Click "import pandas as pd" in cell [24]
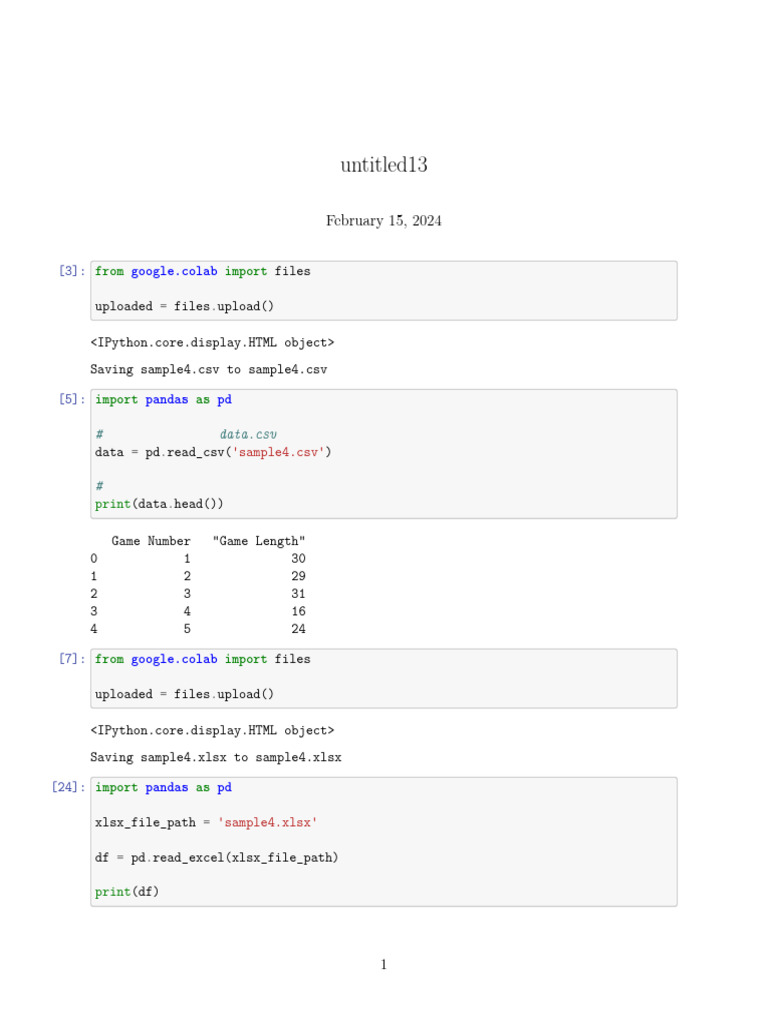This screenshot has width=768, height=1024. click(x=163, y=787)
